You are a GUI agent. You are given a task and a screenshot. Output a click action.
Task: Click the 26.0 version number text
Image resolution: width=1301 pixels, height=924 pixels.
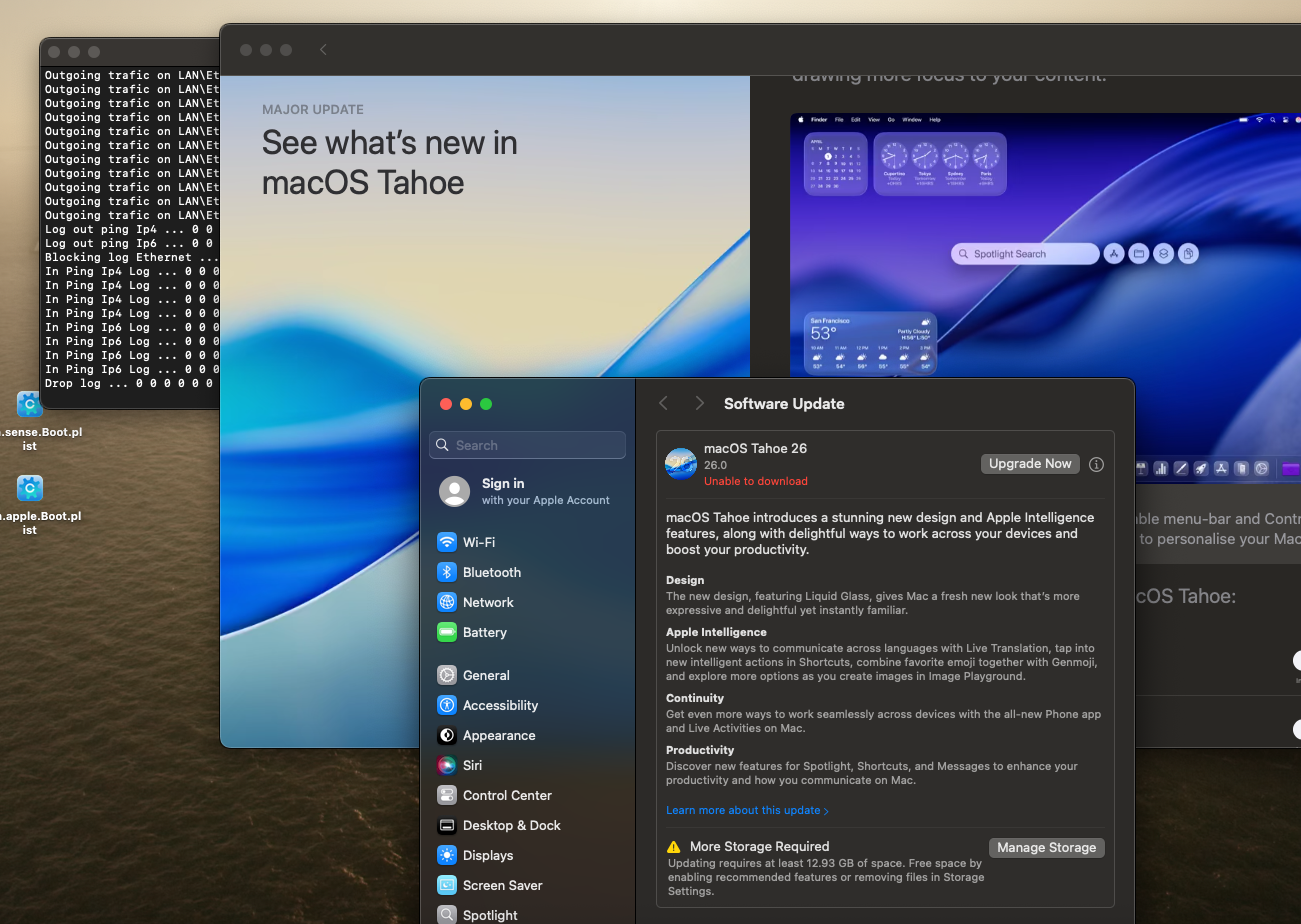coord(715,465)
